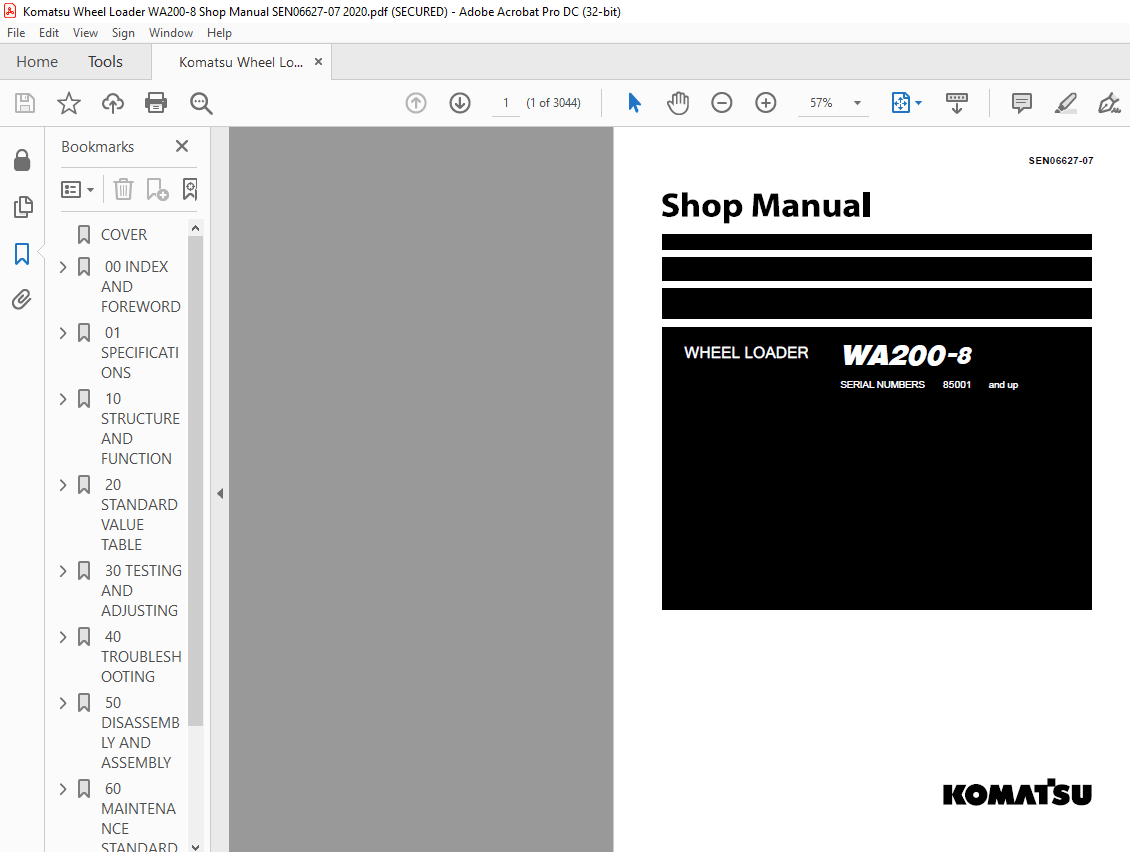The width and height of the screenshot is (1130, 852).
Task: Open the Fill & Sign tool
Action: coord(1109,103)
